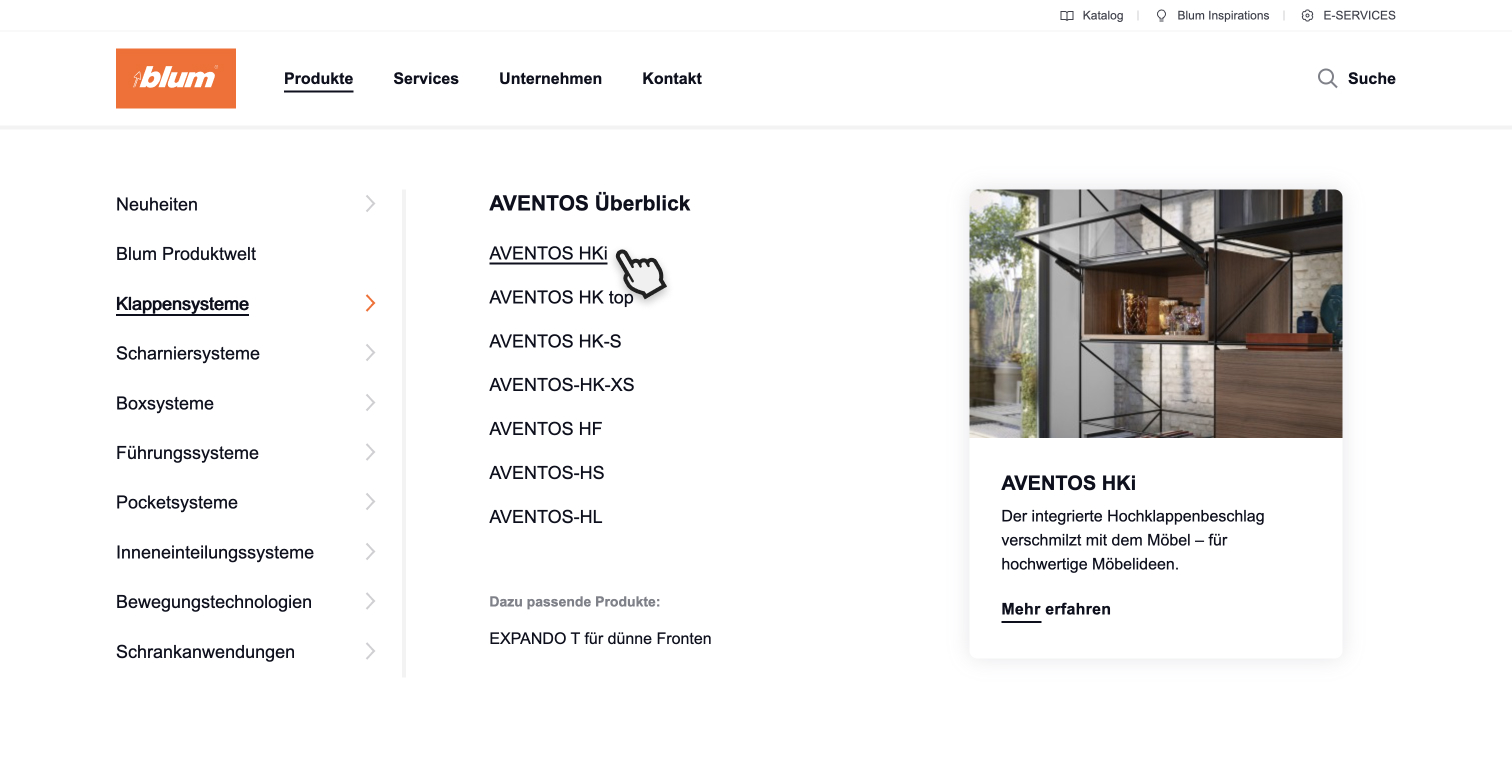The width and height of the screenshot is (1512, 758).
Task: Open the Katalog link
Action: pos(1102,16)
